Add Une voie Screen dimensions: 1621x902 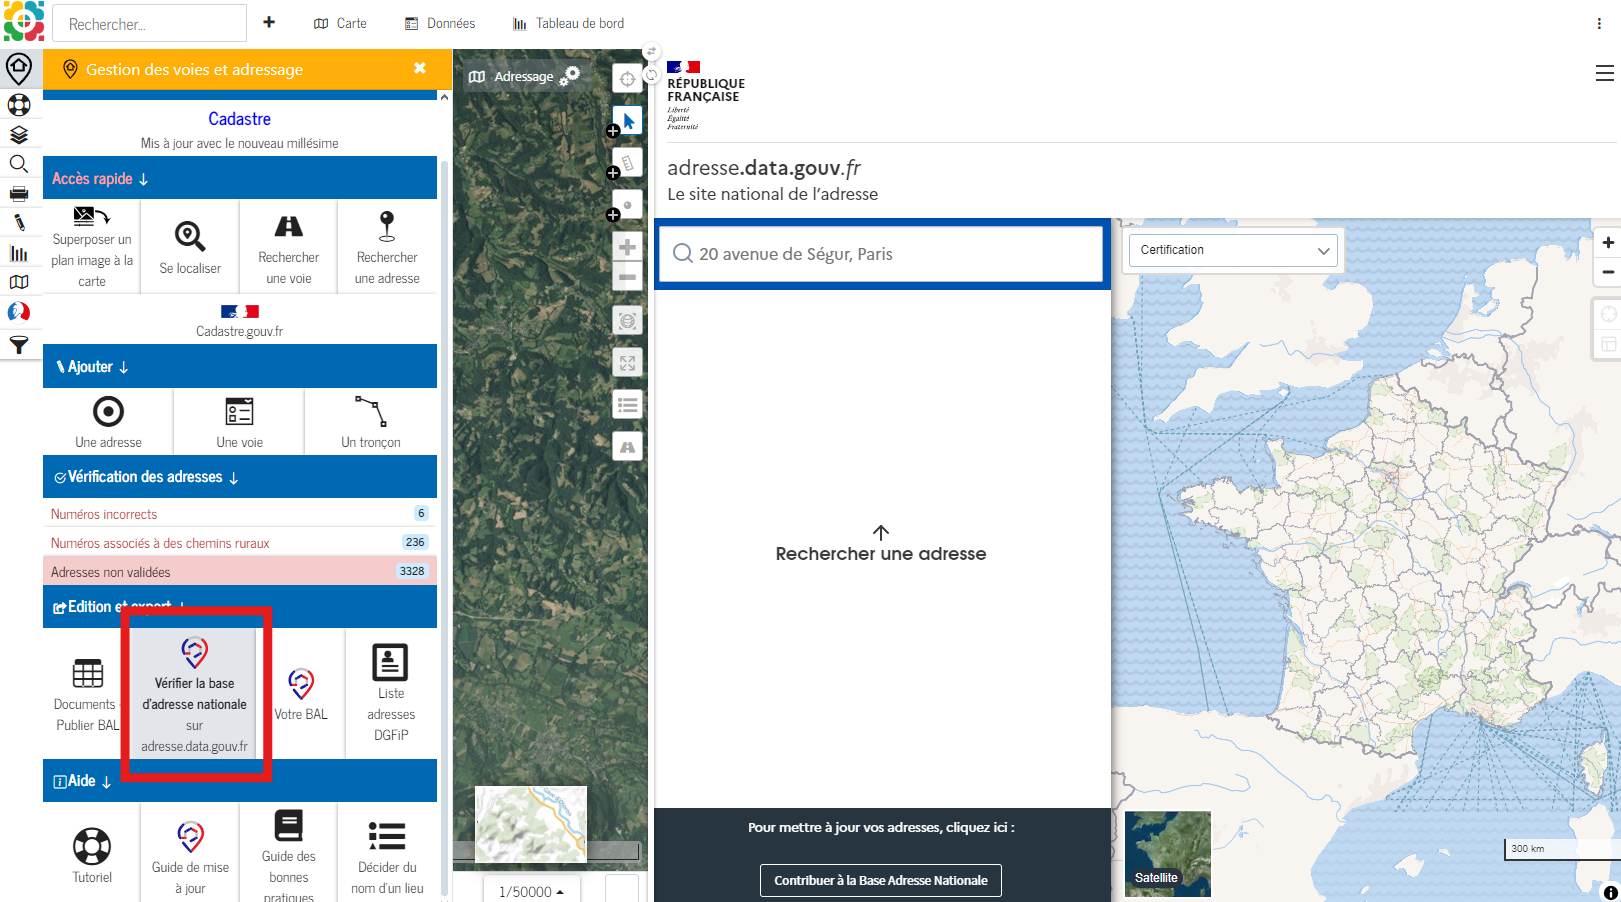240,421
